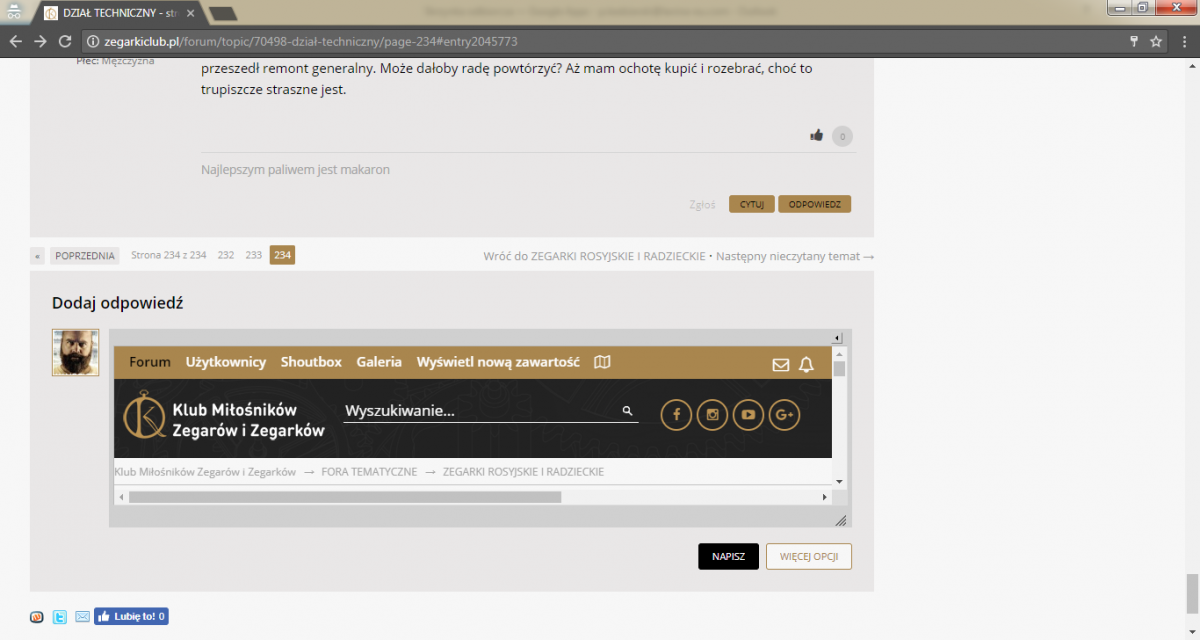Bookmark this page with the star icon
Viewport: 1200px width, 640px height.
(x=1156, y=42)
